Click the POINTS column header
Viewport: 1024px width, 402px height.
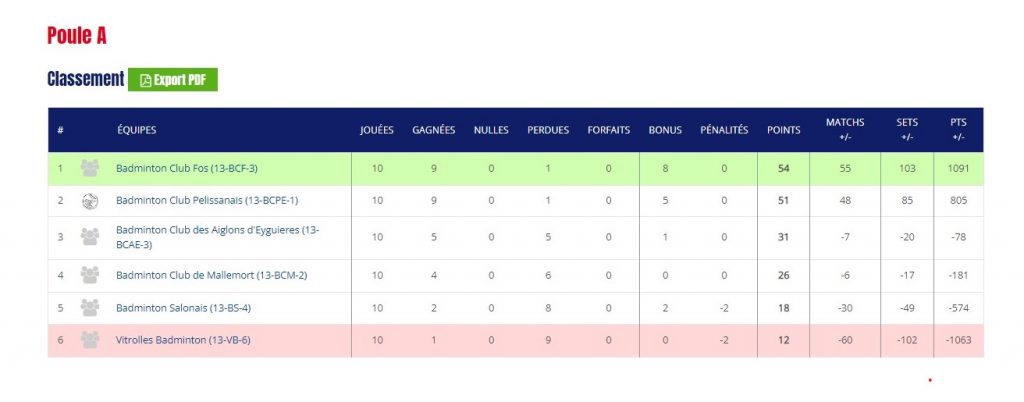click(784, 130)
